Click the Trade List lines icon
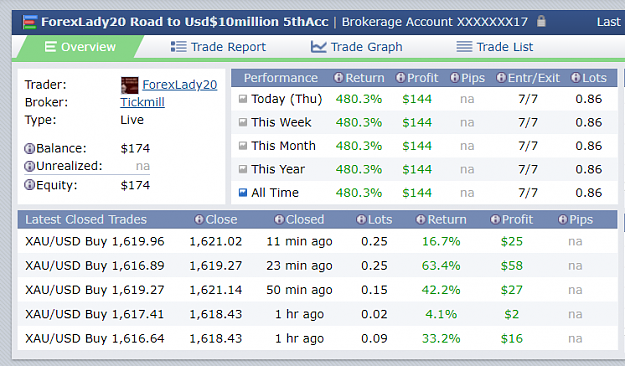625x366 pixels. (x=464, y=47)
